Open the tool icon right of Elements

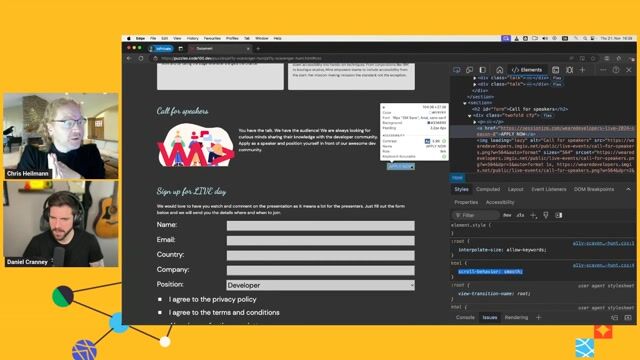[x=556, y=70]
